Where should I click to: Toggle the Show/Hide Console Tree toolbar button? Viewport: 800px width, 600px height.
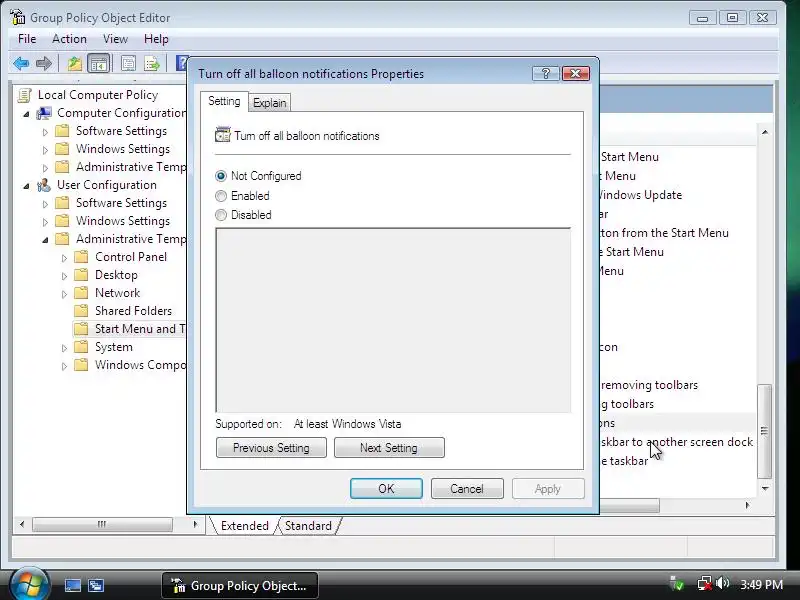(98, 64)
